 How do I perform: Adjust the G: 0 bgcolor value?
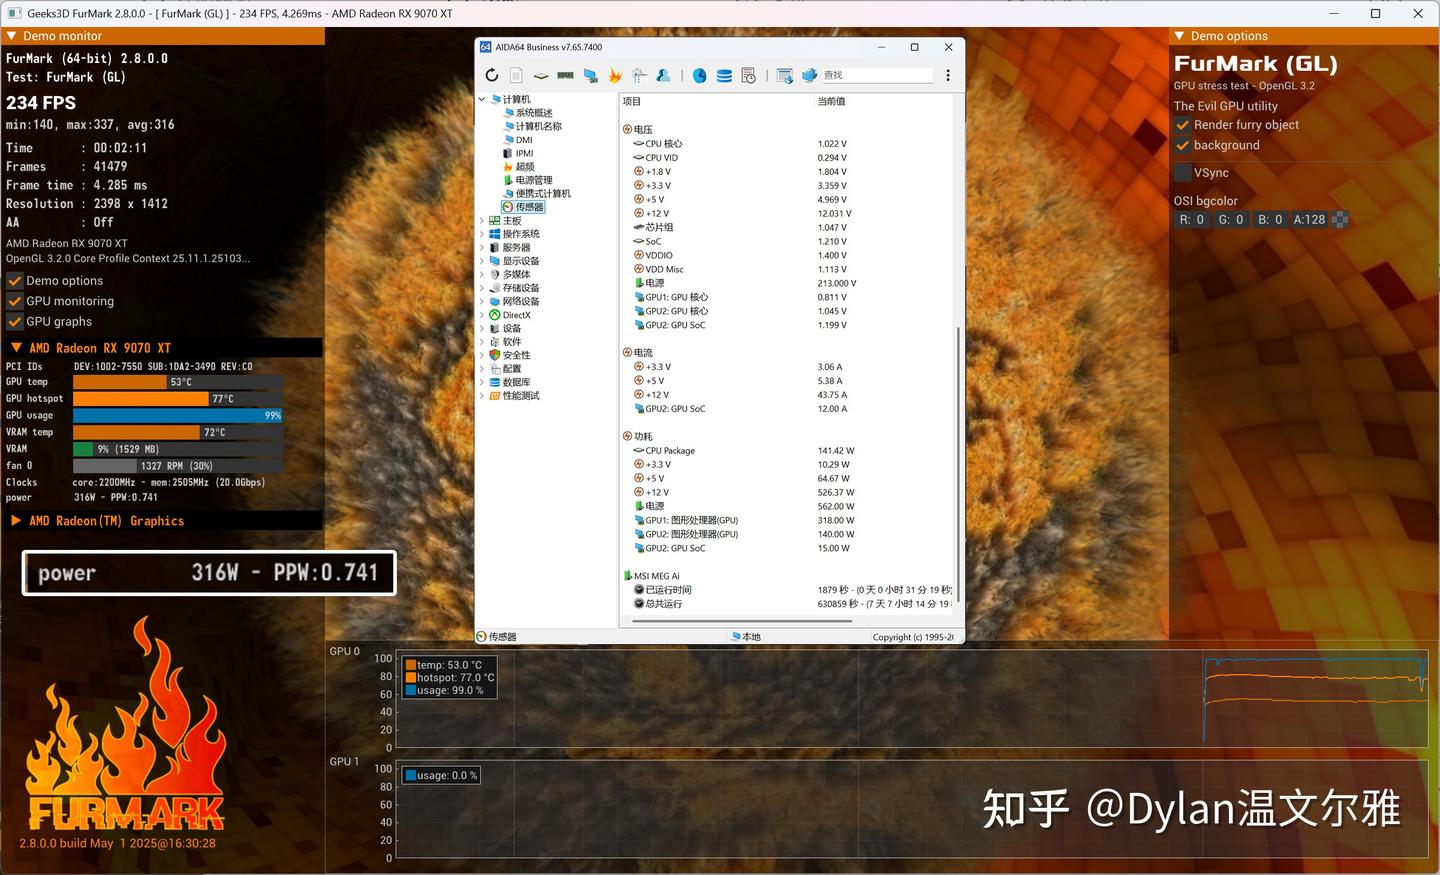tap(1231, 219)
